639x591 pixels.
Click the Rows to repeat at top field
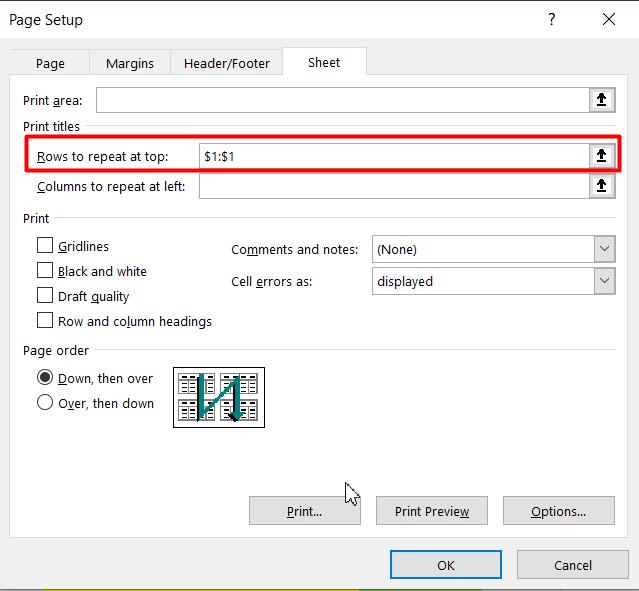point(394,156)
